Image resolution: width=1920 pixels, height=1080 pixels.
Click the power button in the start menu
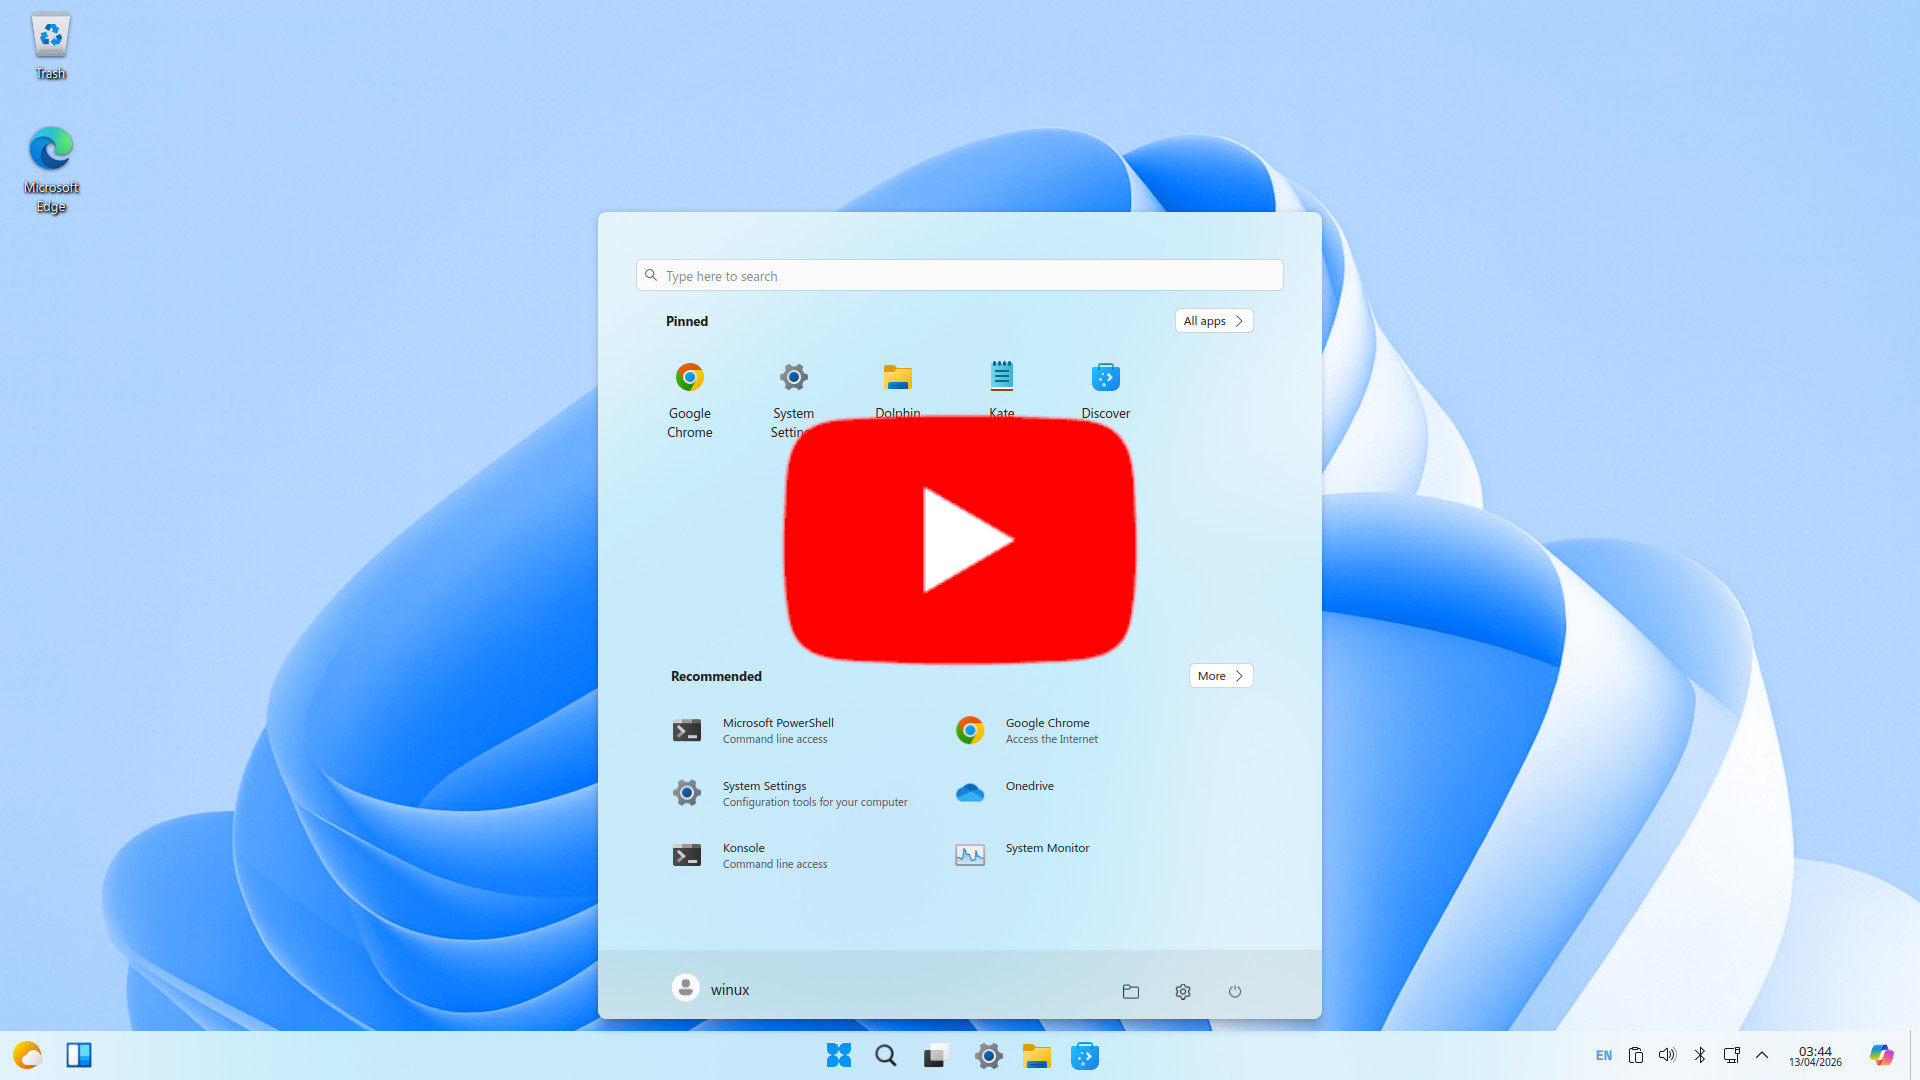click(1235, 991)
